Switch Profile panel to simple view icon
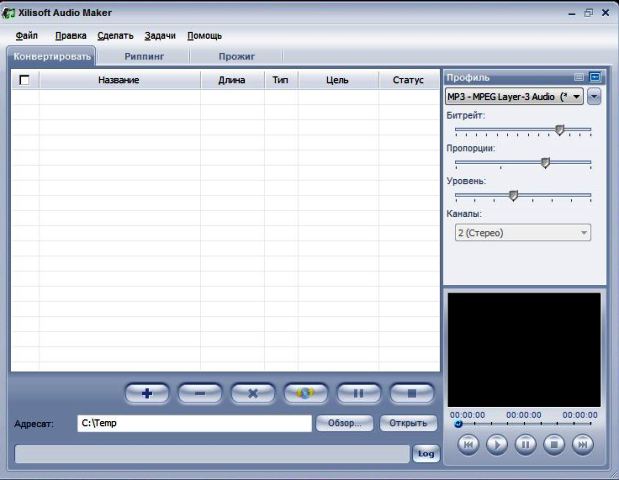Screen dimensions: 619x480 point(579,77)
